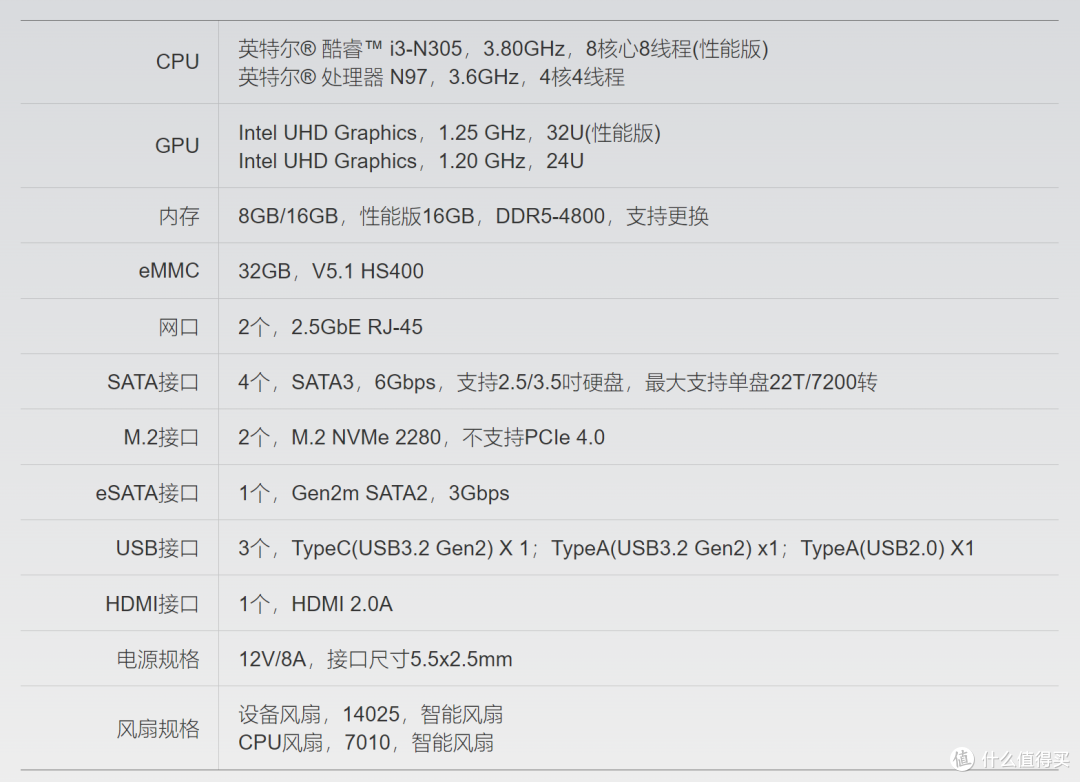Select the eSATA接口 row label
Screen dimensions: 1080x782
[x=147, y=493]
